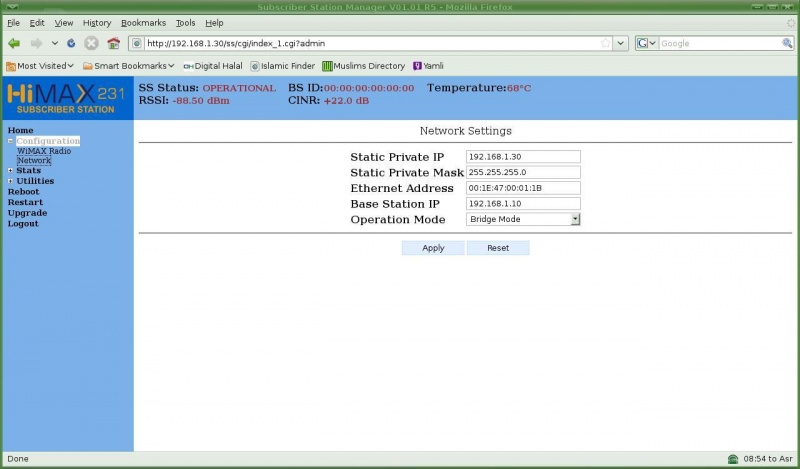Click the Static Private IP field

point(523,157)
